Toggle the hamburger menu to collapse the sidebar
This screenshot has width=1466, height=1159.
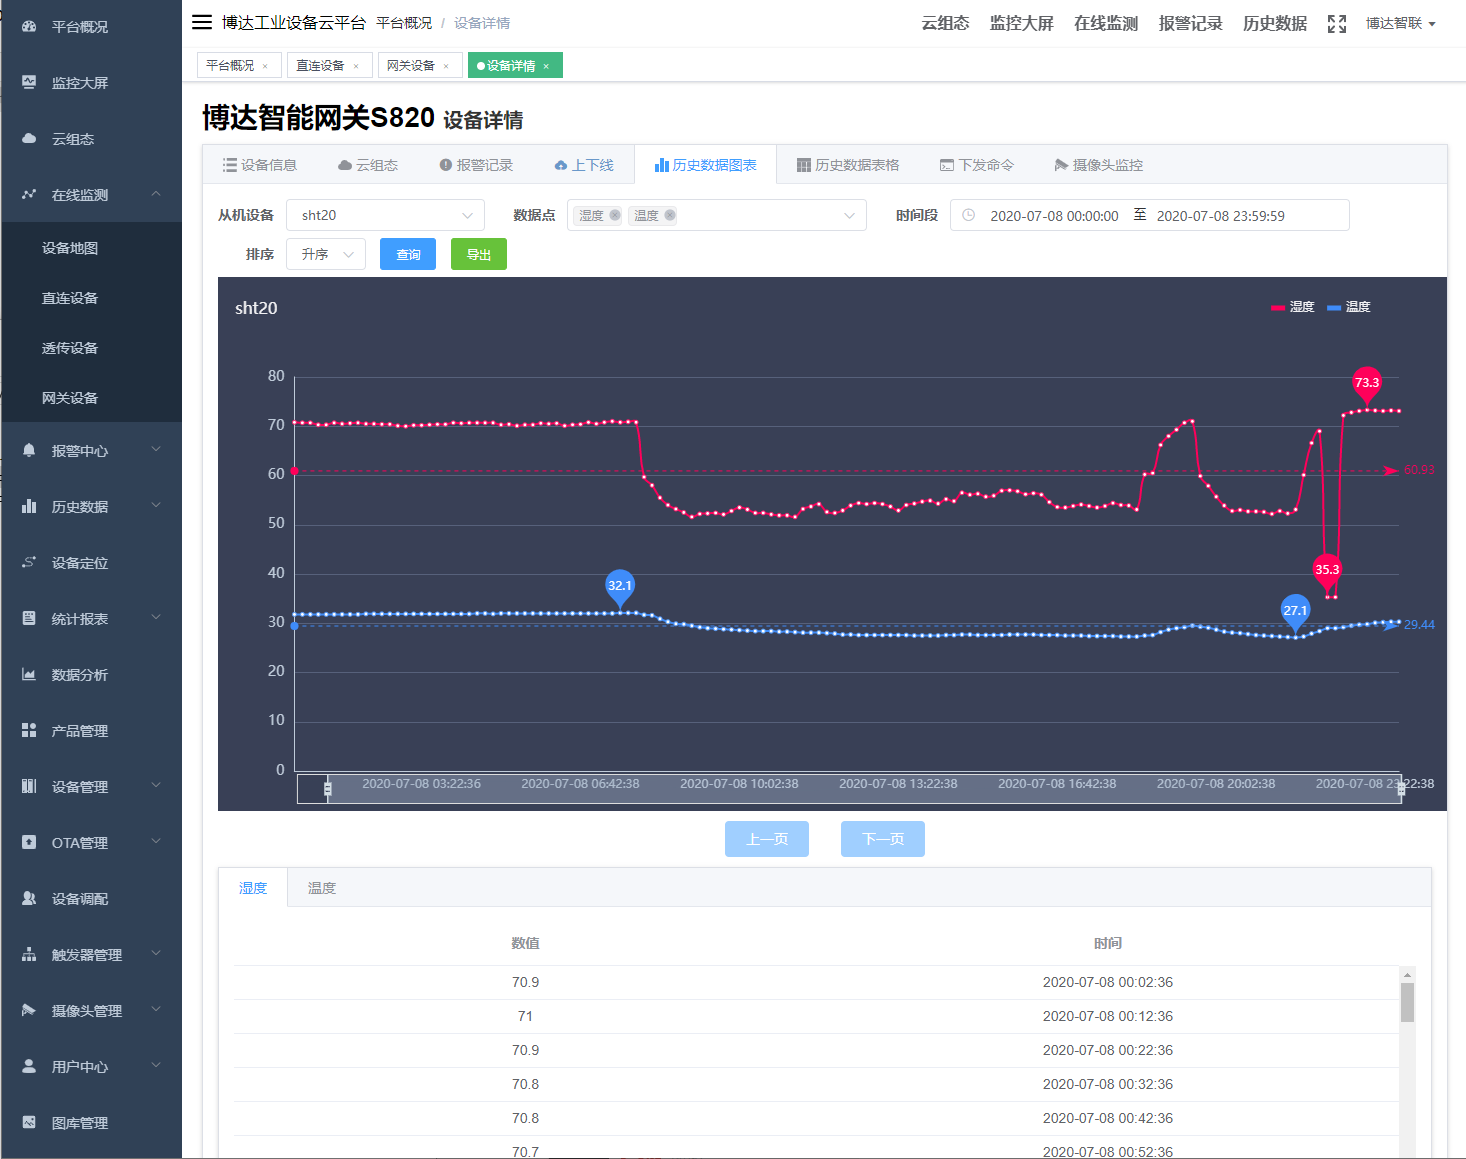click(x=202, y=22)
